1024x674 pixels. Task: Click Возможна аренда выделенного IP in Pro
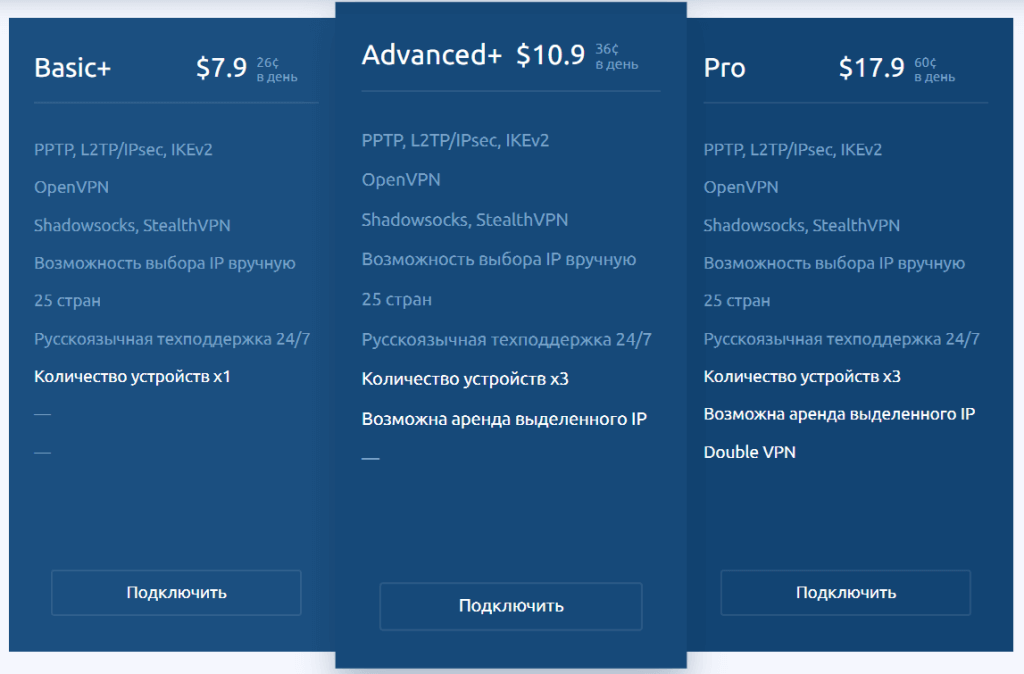click(839, 414)
